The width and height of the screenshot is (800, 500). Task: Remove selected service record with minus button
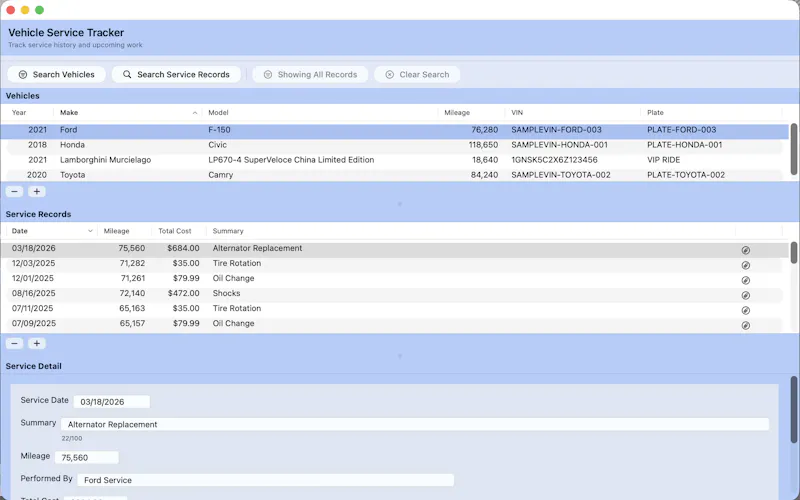pyautogui.click(x=14, y=343)
